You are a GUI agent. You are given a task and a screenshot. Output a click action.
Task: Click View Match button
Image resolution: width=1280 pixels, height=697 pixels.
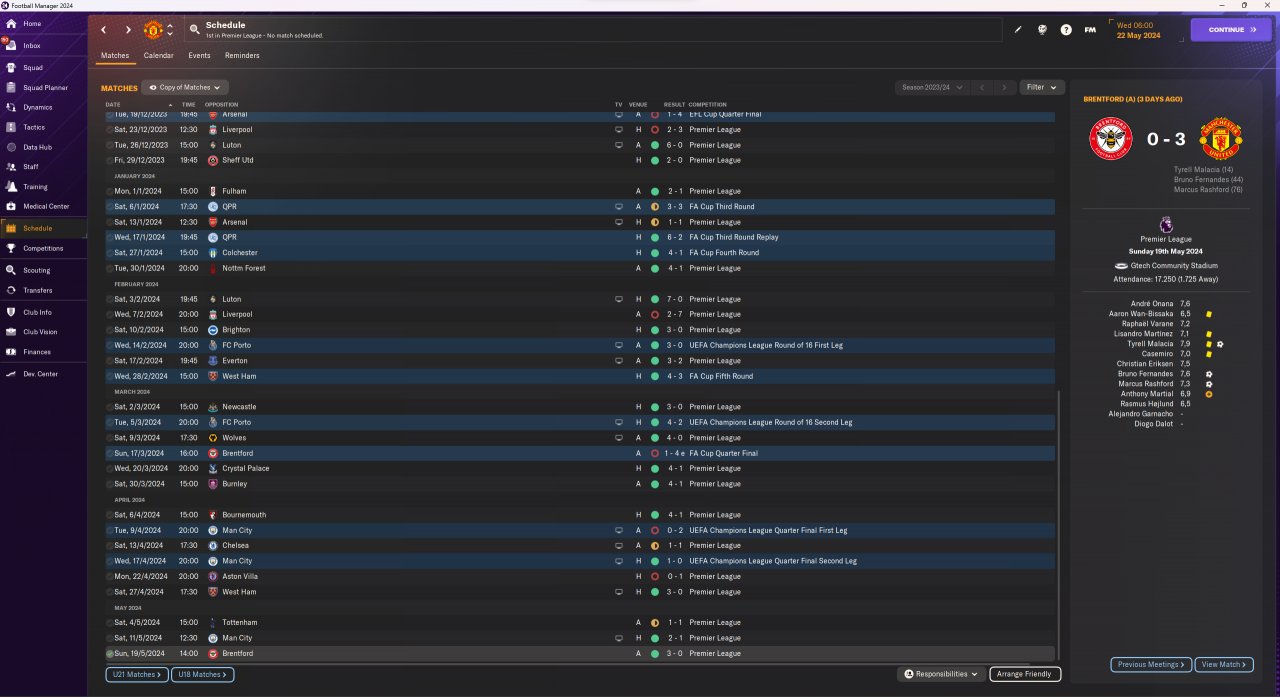(1225, 664)
